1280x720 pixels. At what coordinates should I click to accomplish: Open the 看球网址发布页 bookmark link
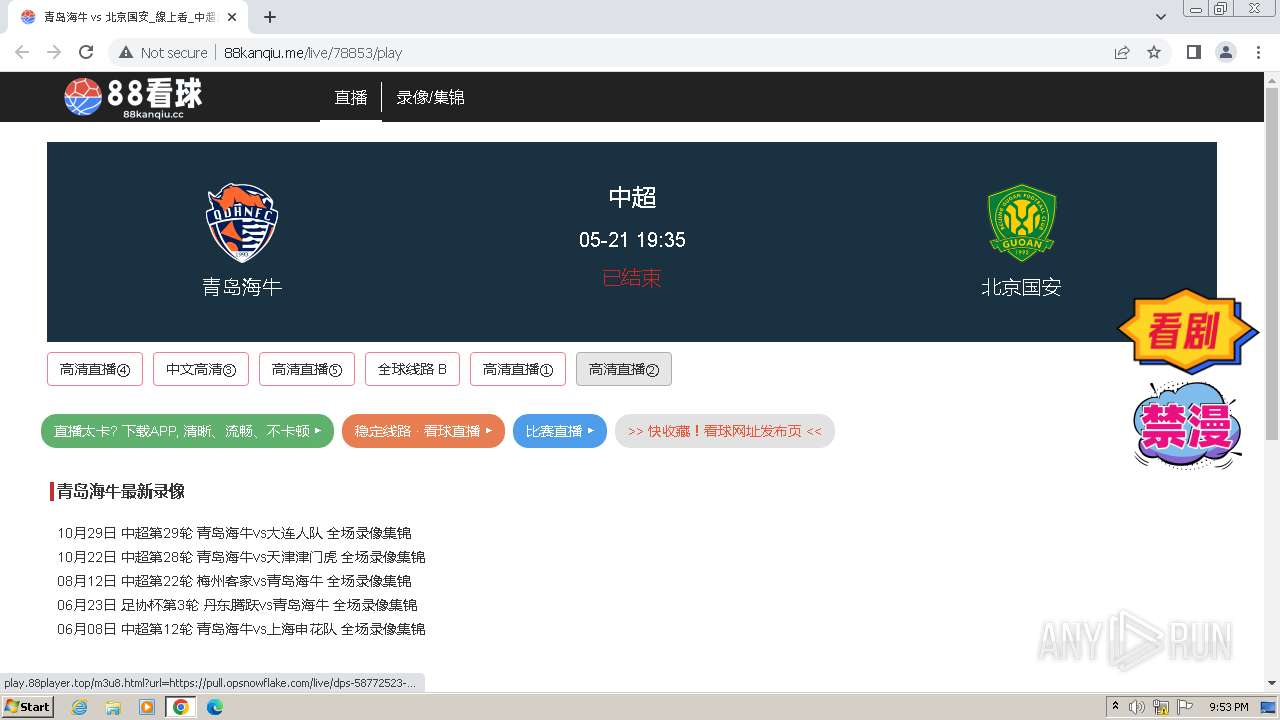tap(725, 431)
